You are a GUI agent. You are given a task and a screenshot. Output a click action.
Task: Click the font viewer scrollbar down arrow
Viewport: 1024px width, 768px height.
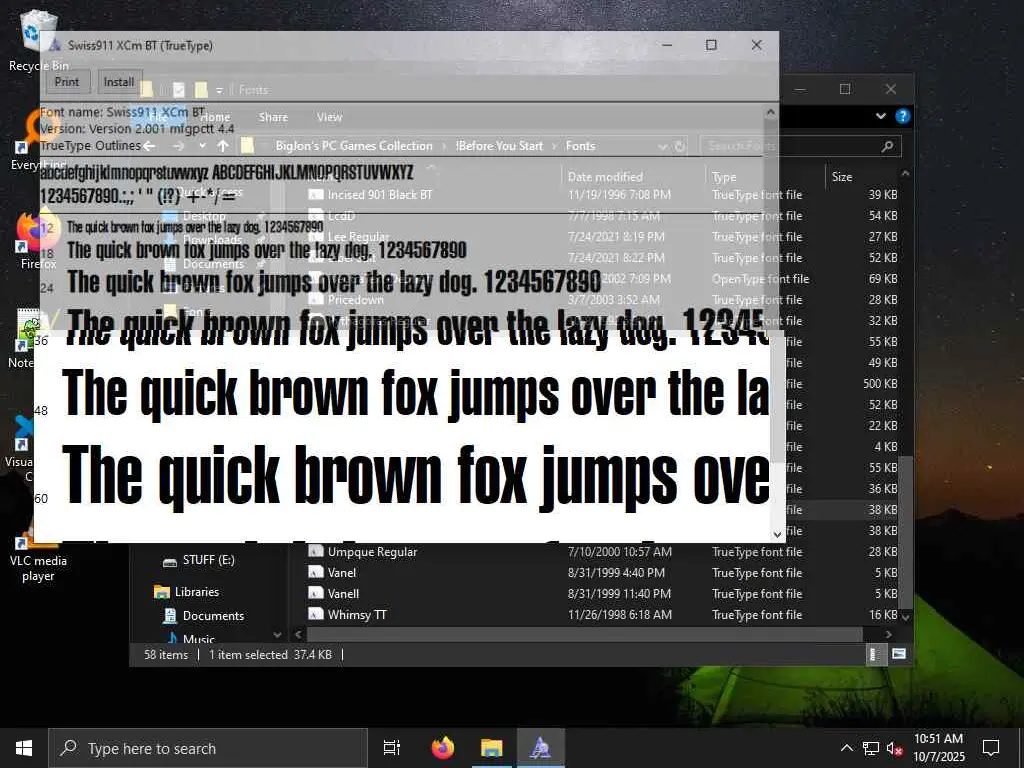pos(777,534)
